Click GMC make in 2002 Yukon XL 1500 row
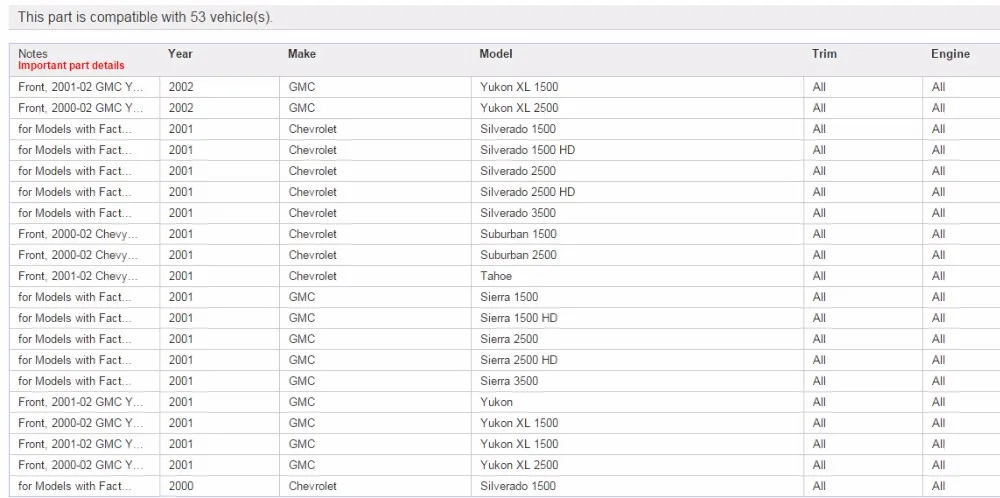1000x498 pixels. (x=302, y=87)
